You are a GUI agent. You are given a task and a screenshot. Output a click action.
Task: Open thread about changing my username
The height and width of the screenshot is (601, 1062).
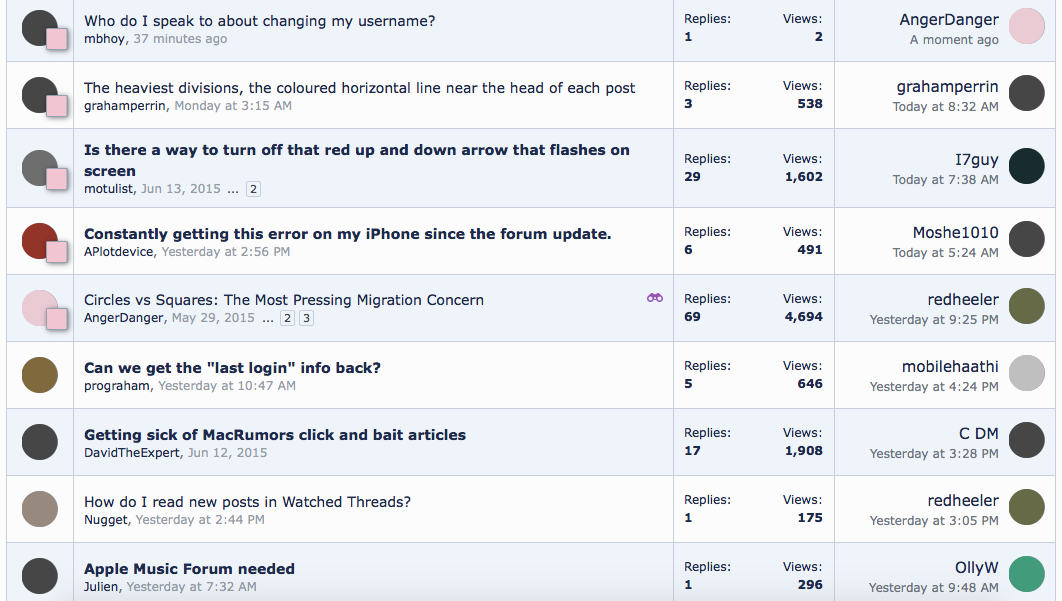click(259, 21)
